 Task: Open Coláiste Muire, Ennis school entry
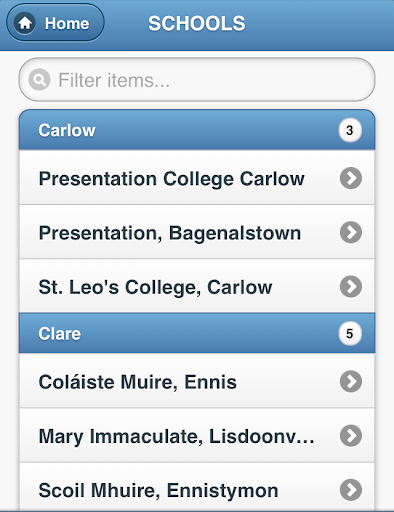[197, 381]
